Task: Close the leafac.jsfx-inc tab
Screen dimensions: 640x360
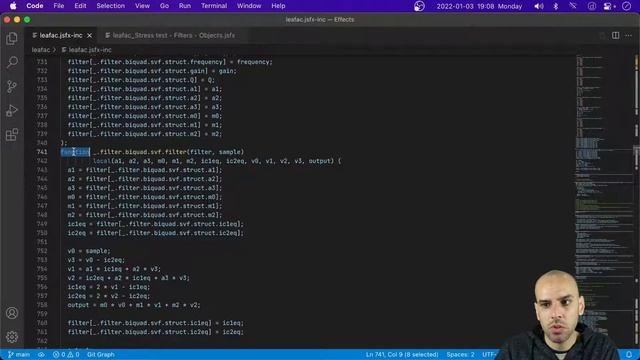Action: click(x=89, y=36)
